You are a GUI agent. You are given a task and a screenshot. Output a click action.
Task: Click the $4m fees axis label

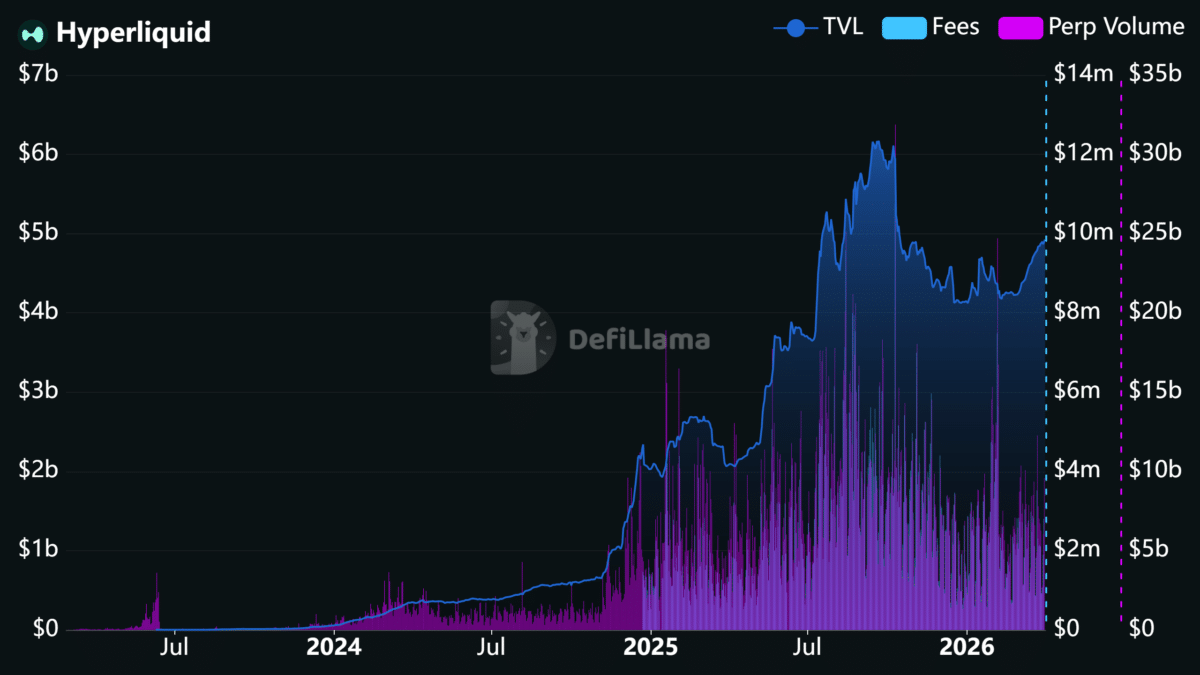click(1077, 470)
